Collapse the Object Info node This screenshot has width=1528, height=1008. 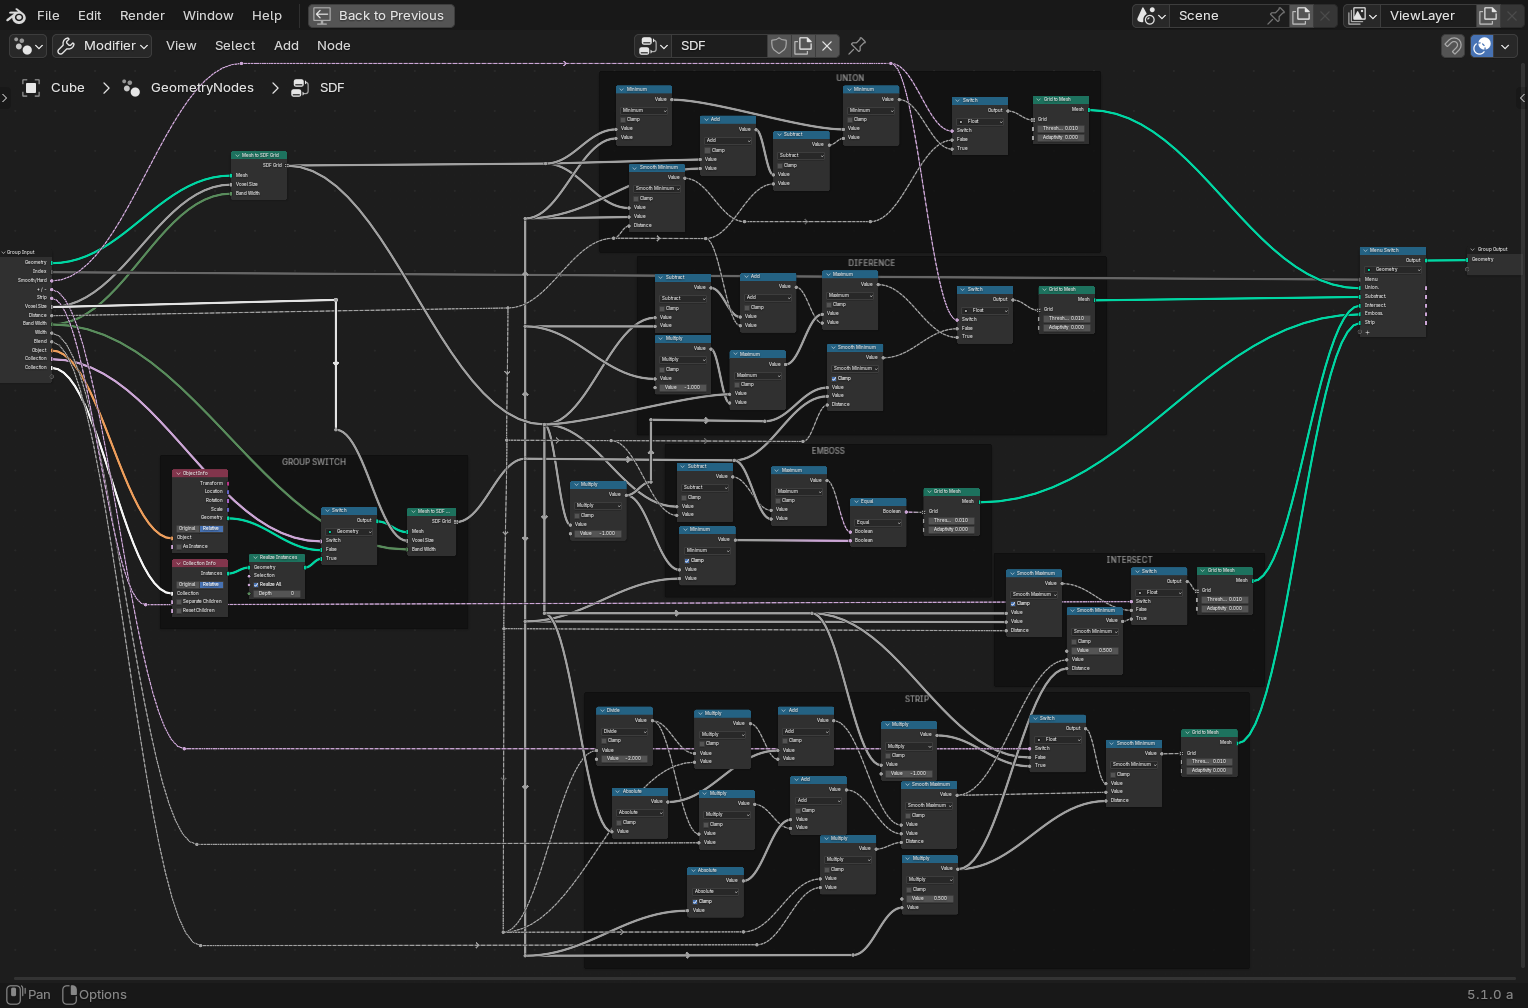point(178,473)
